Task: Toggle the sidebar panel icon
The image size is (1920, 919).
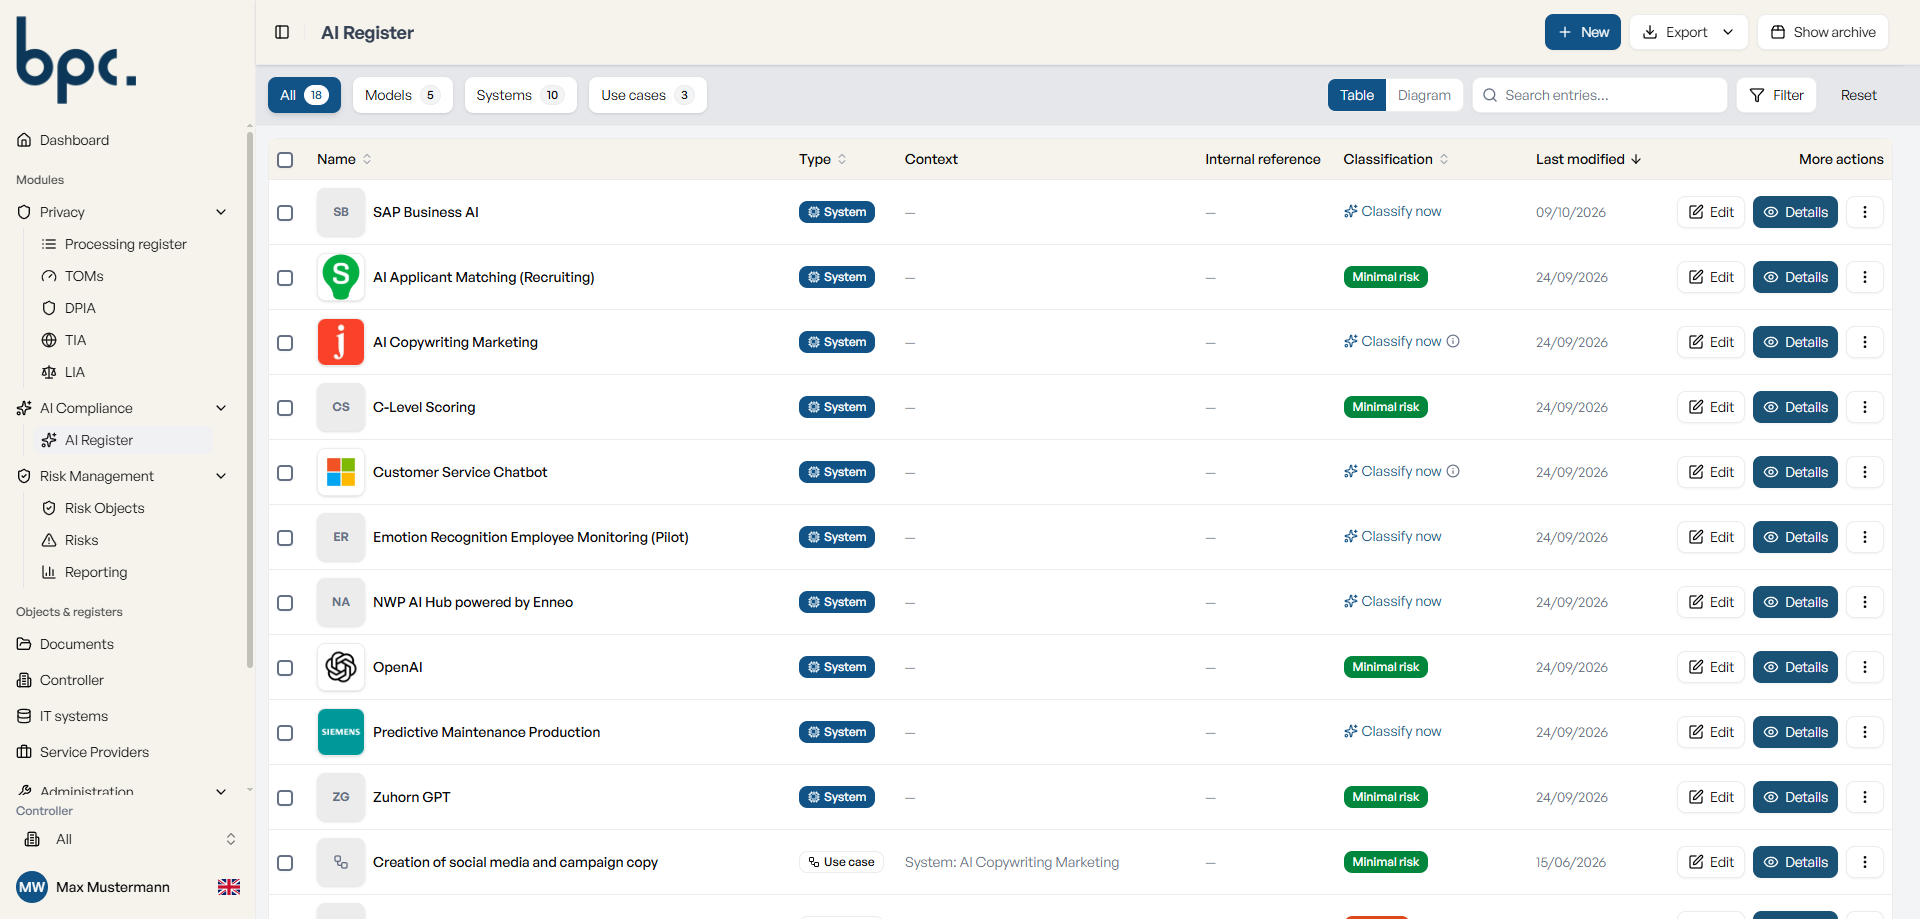Action: (x=282, y=32)
